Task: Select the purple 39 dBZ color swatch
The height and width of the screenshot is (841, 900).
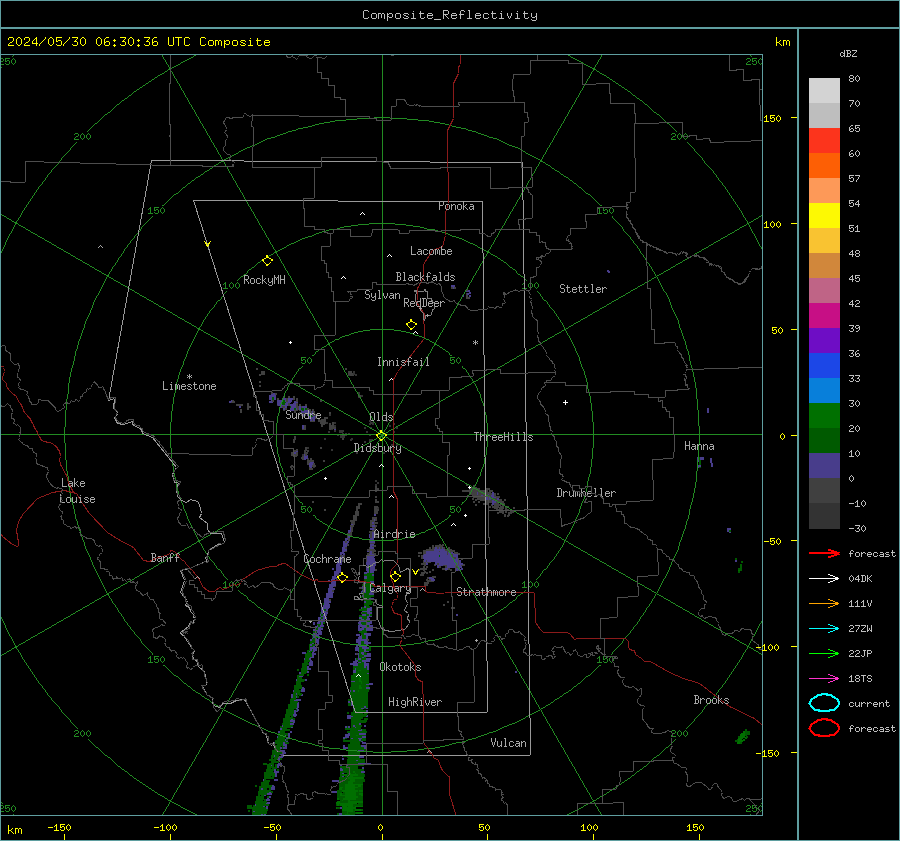Action: [824, 340]
